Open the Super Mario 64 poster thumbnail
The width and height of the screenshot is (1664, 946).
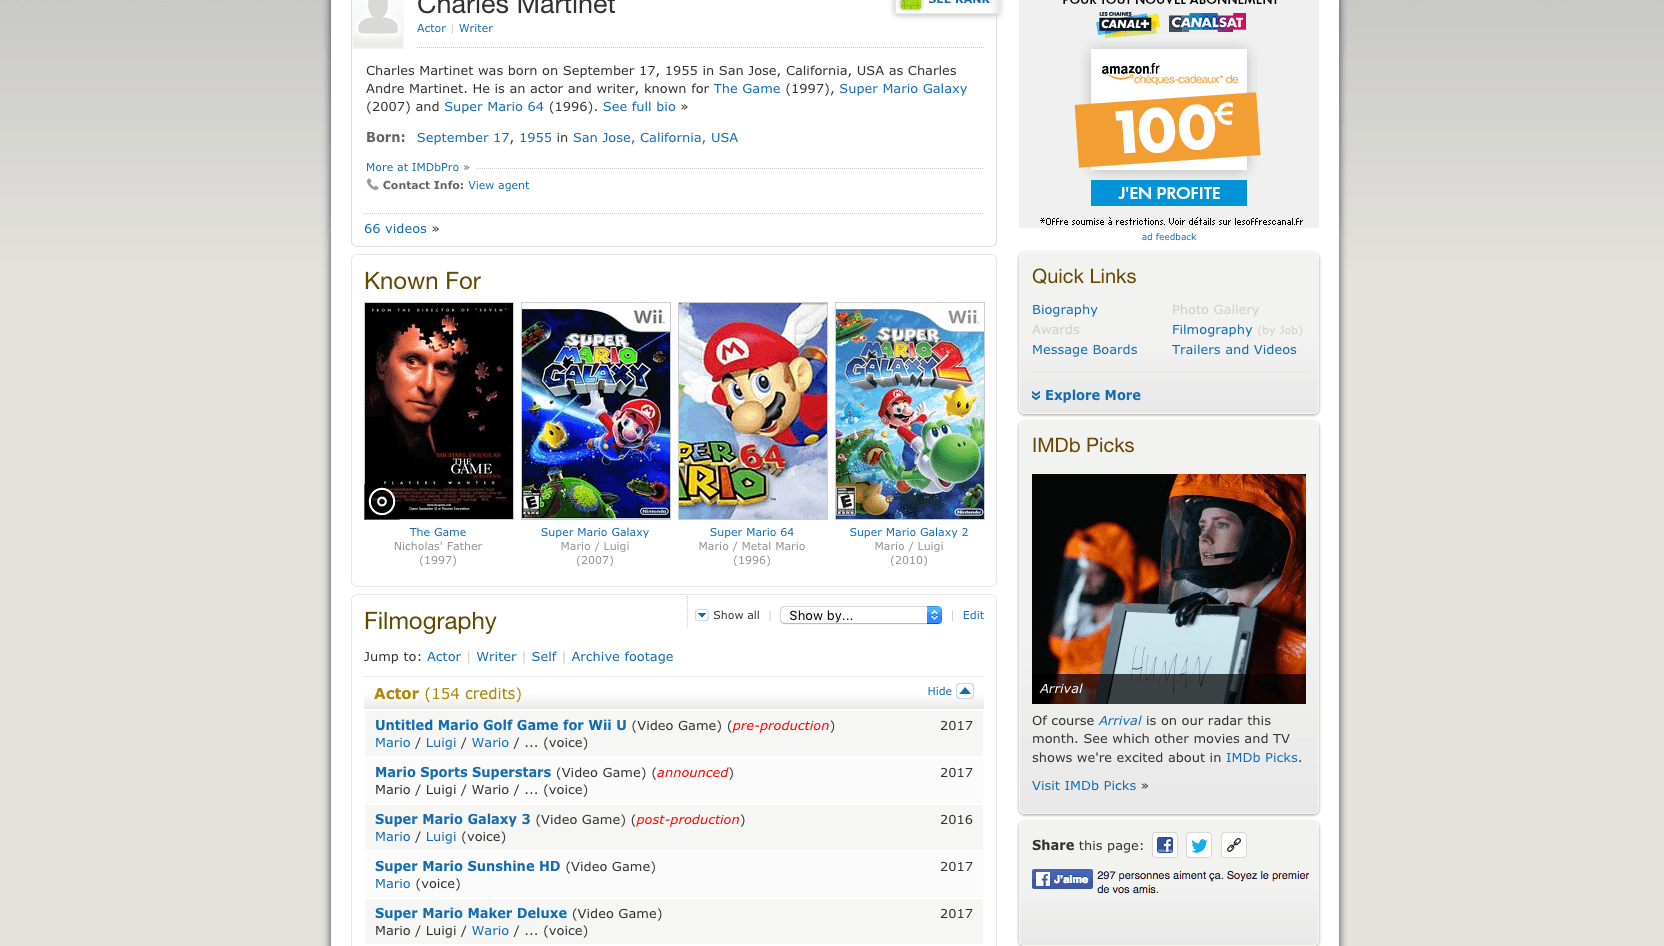(753, 411)
